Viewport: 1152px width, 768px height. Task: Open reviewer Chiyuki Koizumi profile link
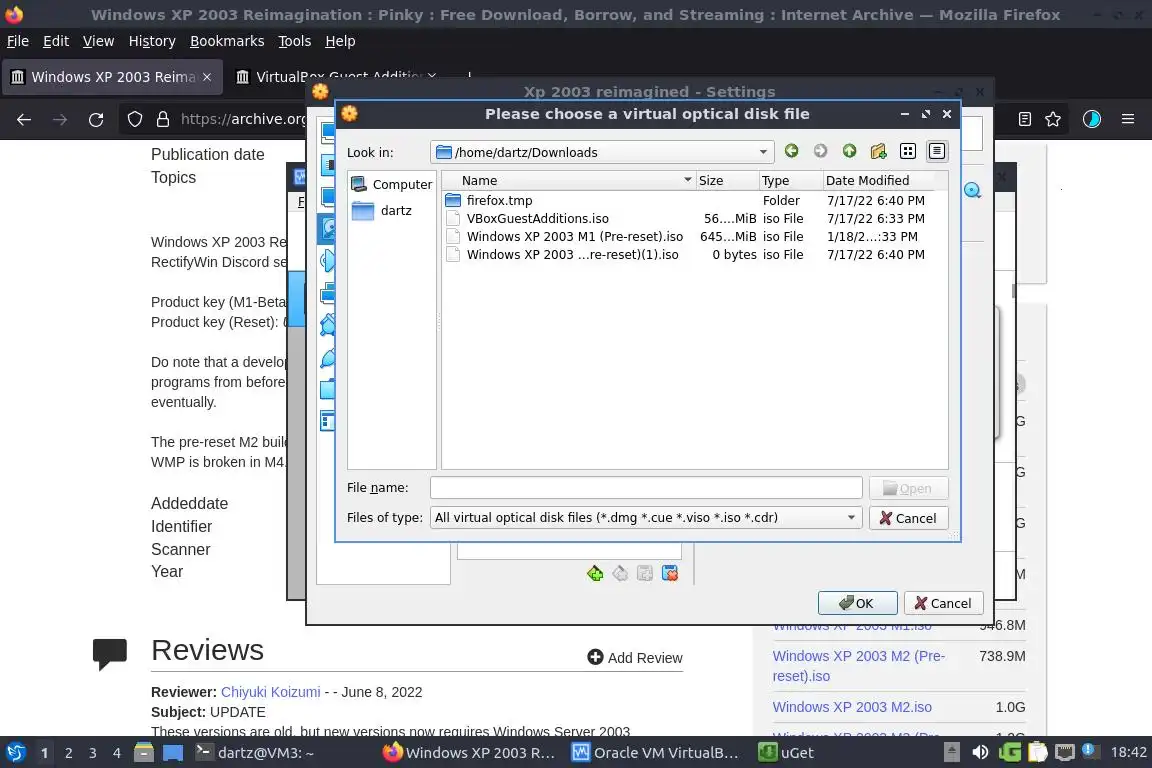click(270, 692)
